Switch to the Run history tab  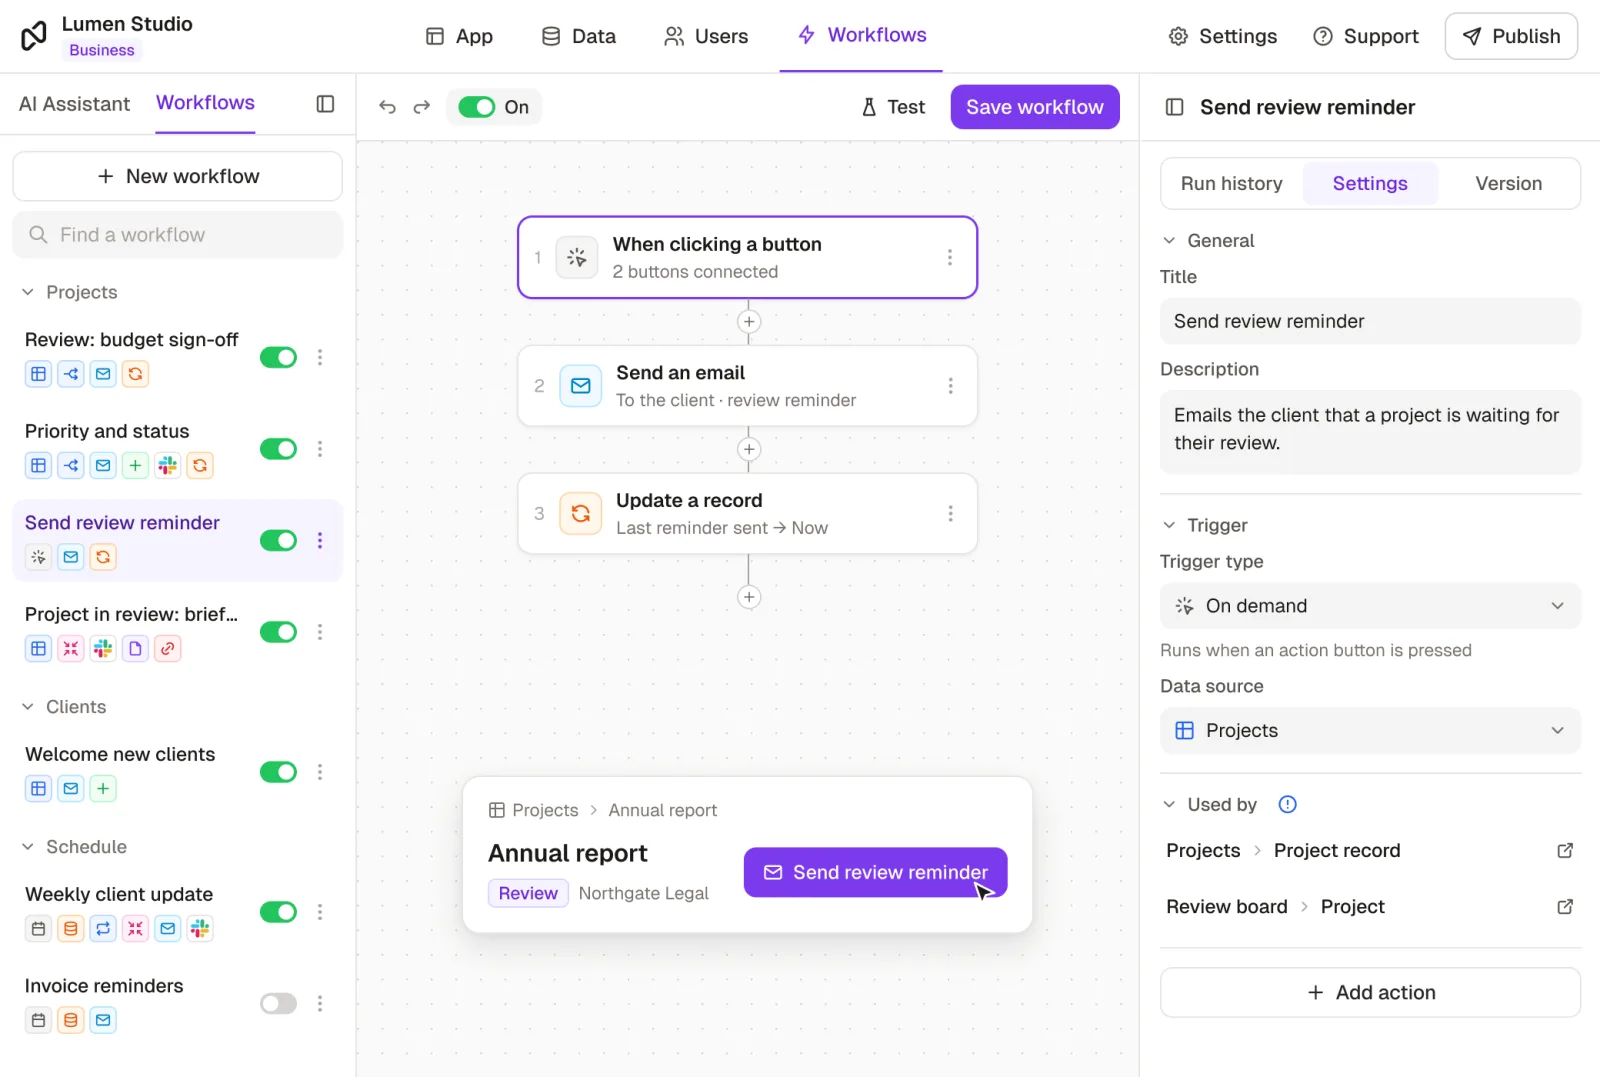coord(1231,184)
